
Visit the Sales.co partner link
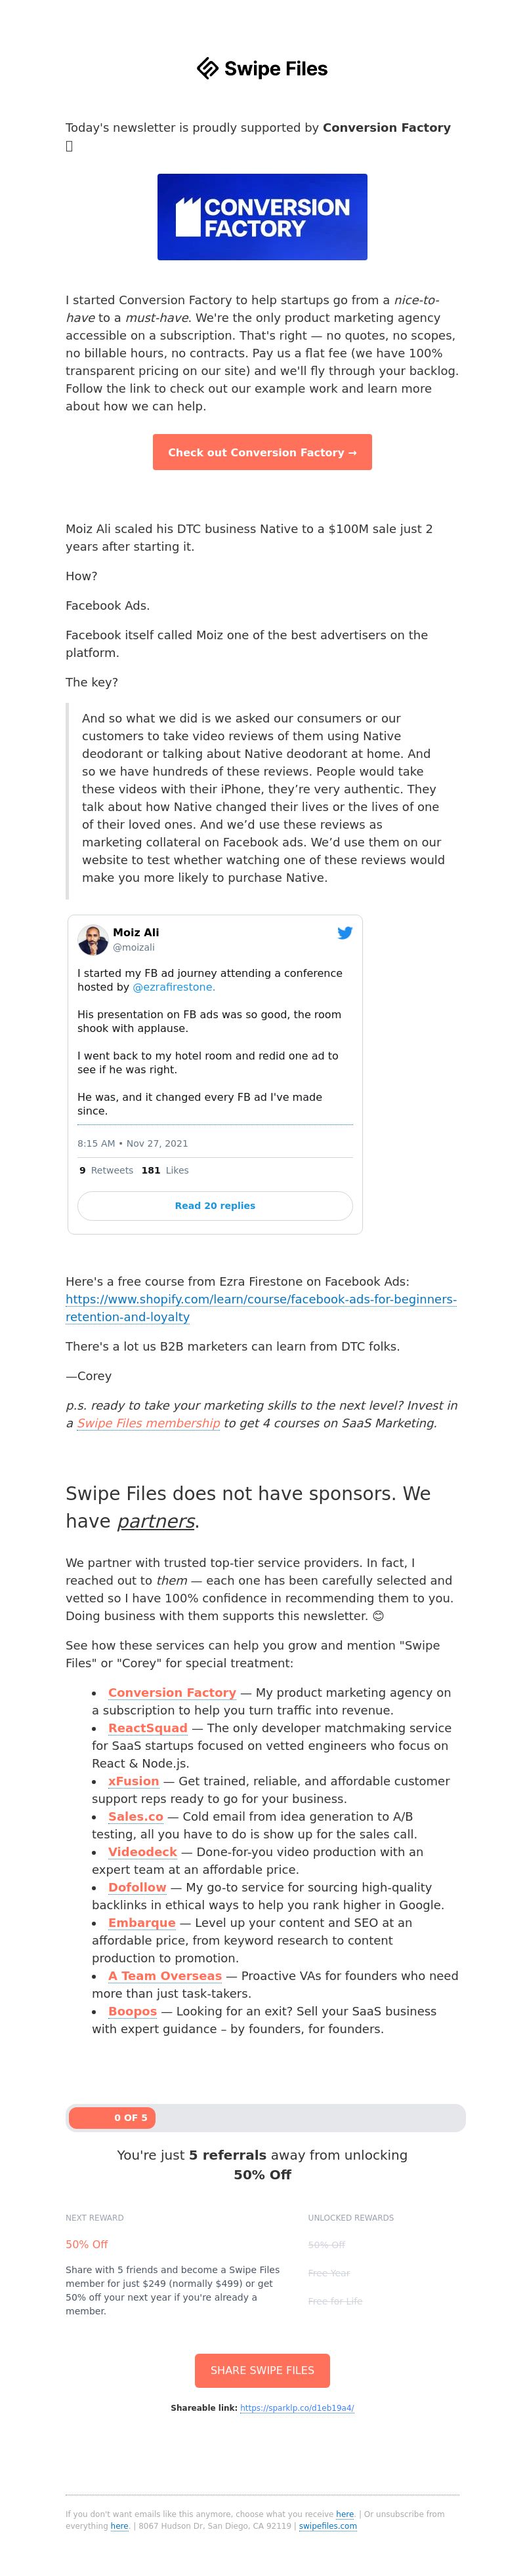pos(135,1816)
